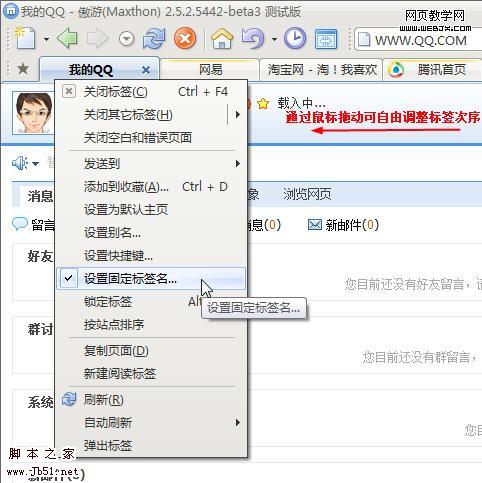Open the dropdown beside speaker icon
Image resolution: width=482 pixels, height=483 pixels.
pos(35,164)
